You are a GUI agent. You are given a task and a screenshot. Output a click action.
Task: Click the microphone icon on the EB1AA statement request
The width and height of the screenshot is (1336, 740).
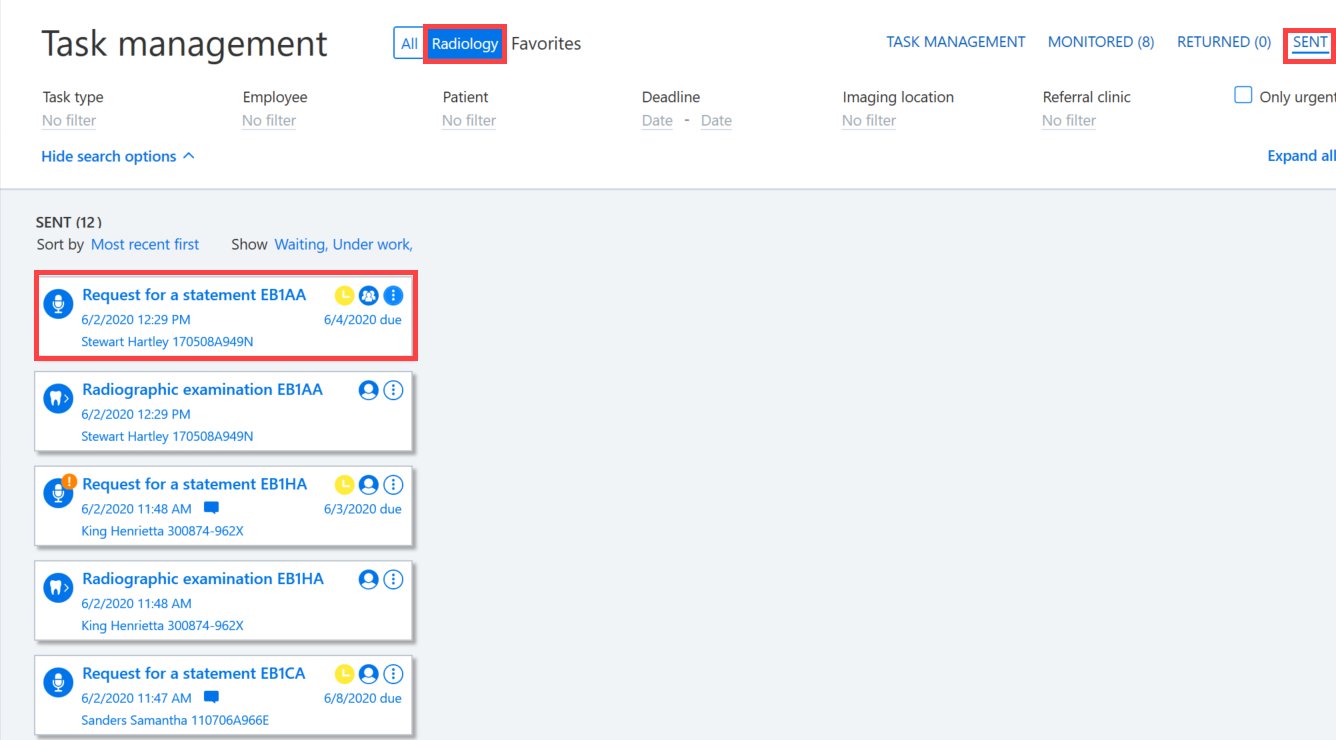point(59,304)
